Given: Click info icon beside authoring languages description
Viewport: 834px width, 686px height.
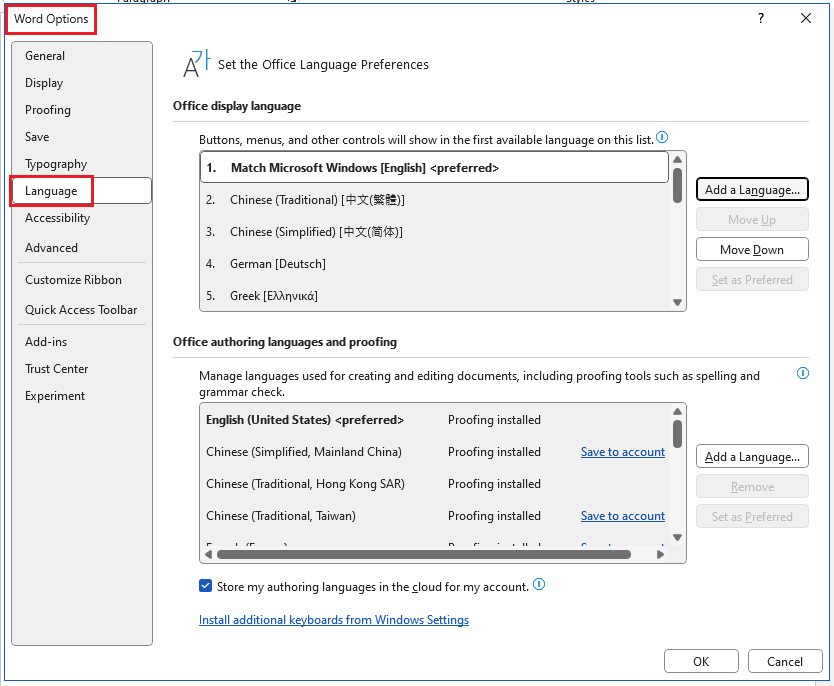Looking at the screenshot, I should tap(803, 373).
